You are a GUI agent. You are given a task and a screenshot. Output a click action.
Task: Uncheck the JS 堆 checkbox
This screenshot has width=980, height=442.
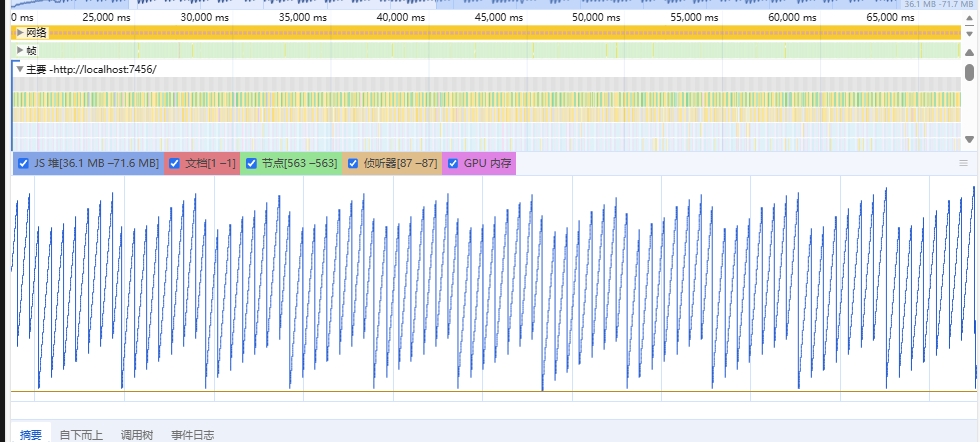pyautogui.click(x=24, y=163)
